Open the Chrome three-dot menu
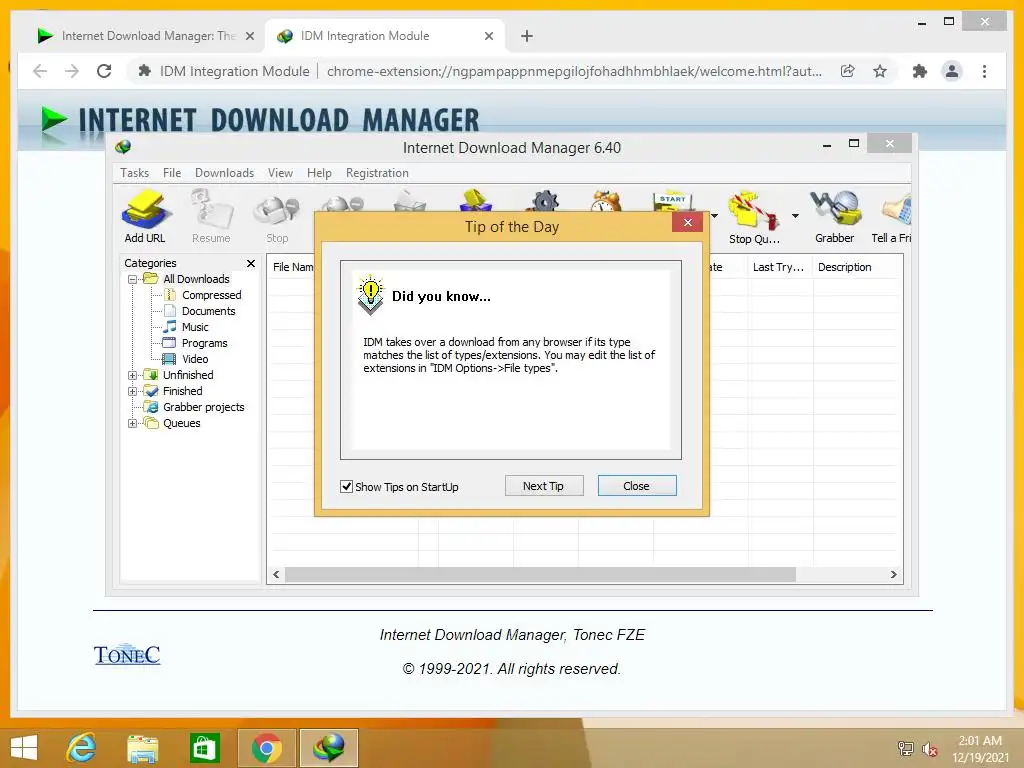The image size is (1024, 768). click(x=984, y=71)
